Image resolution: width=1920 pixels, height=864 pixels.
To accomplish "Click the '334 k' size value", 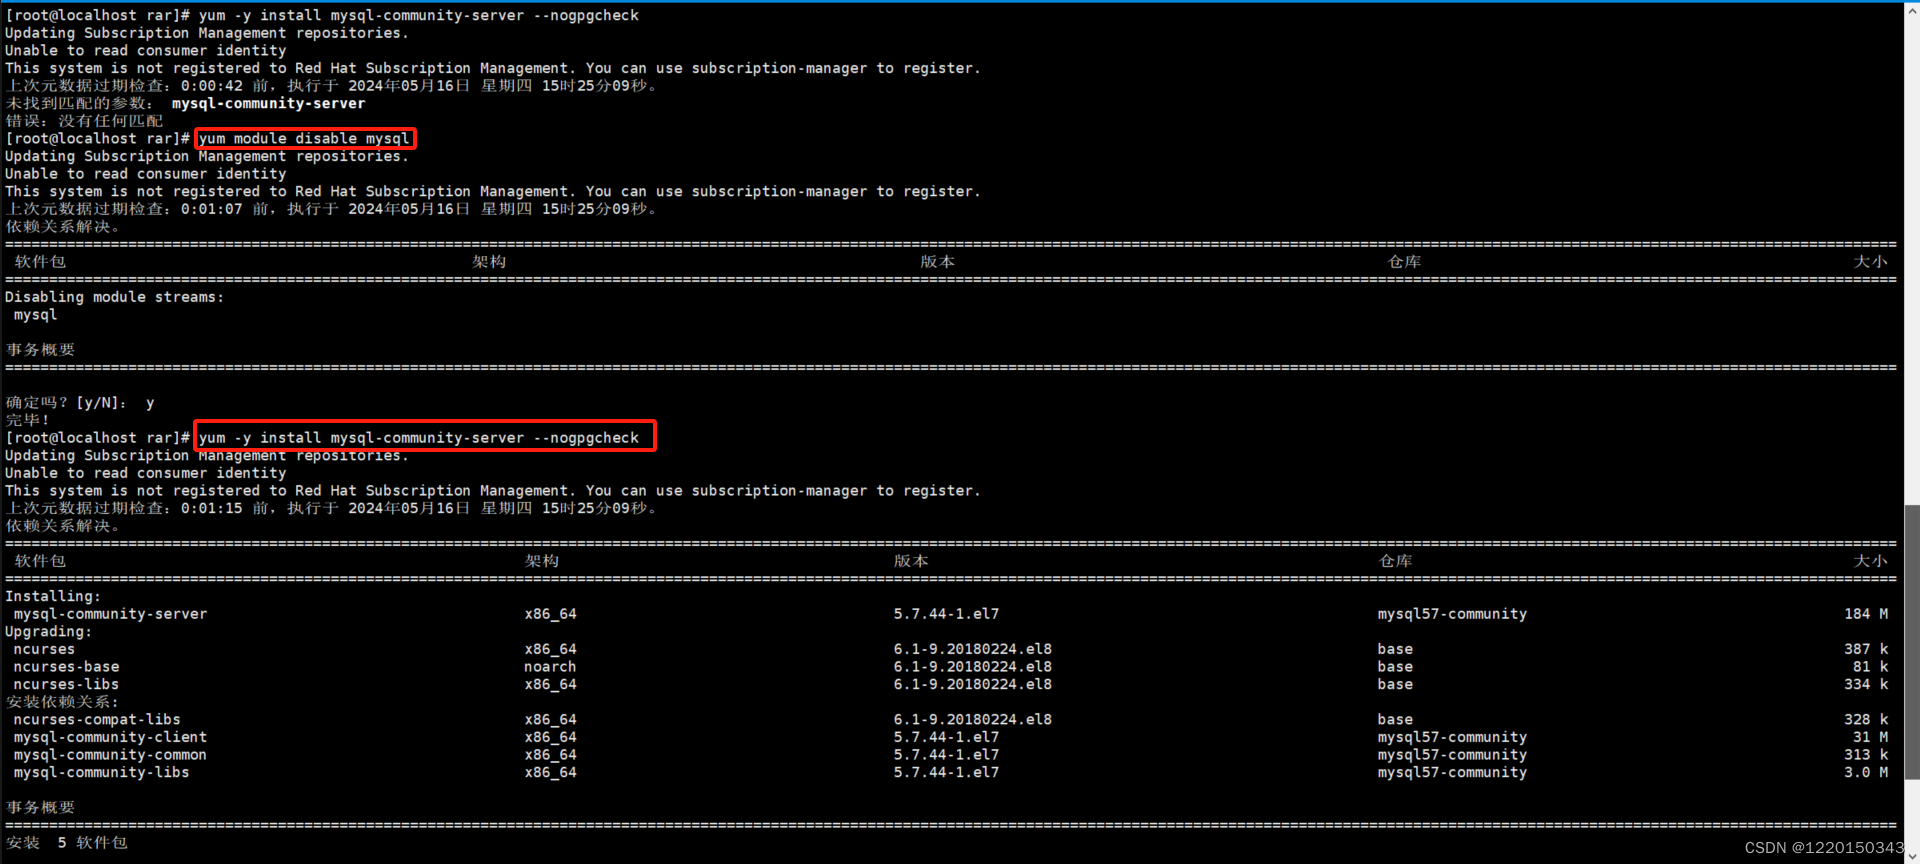I will click(1866, 685).
